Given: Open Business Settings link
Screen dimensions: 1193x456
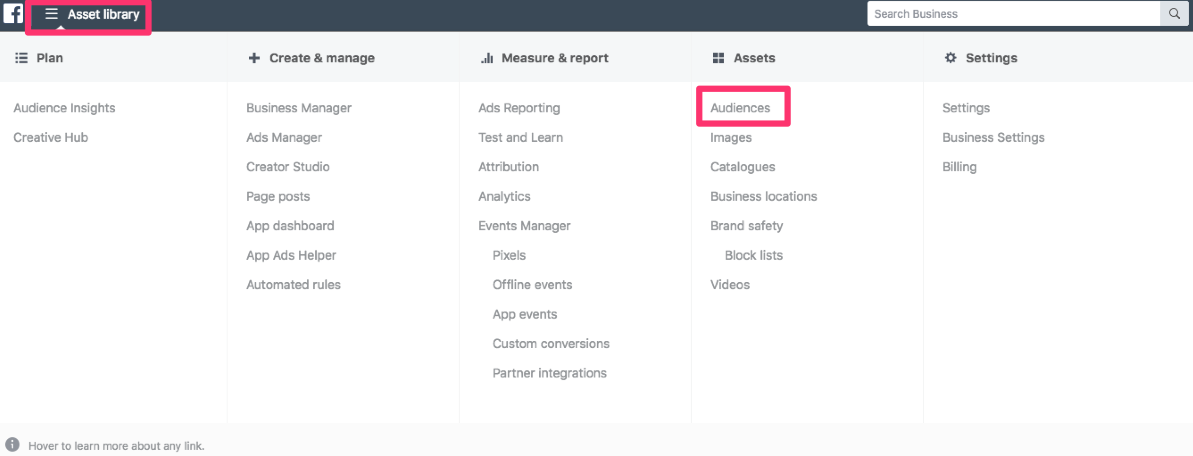Looking at the screenshot, I should [993, 138].
